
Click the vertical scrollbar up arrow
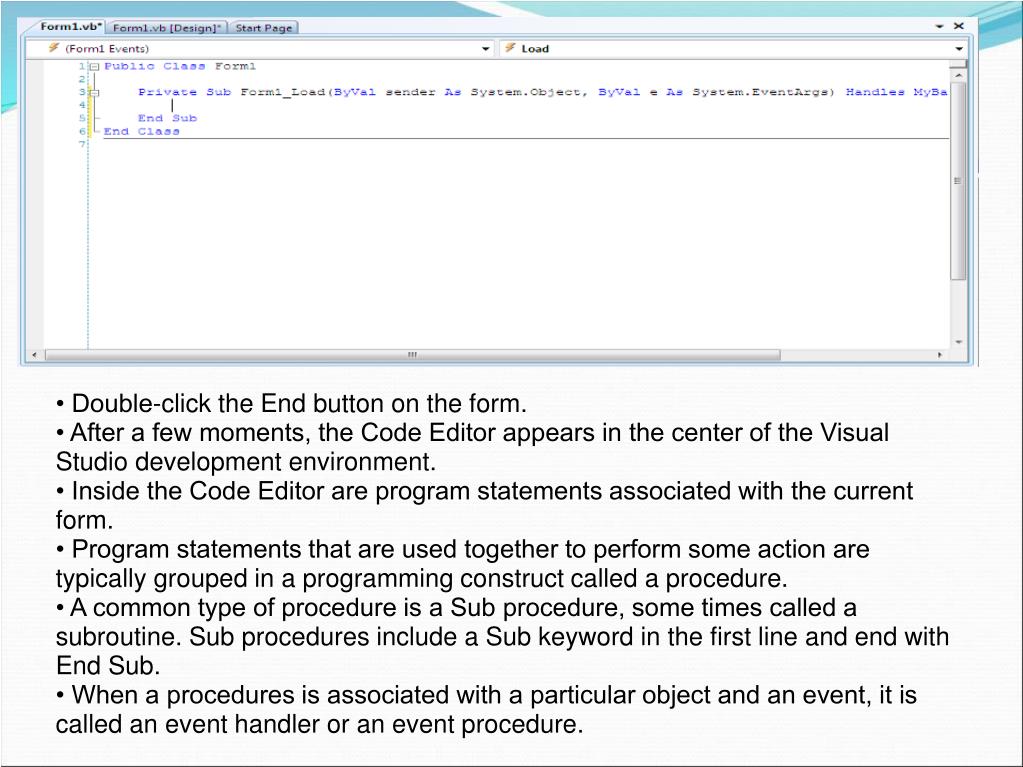tap(958, 76)
